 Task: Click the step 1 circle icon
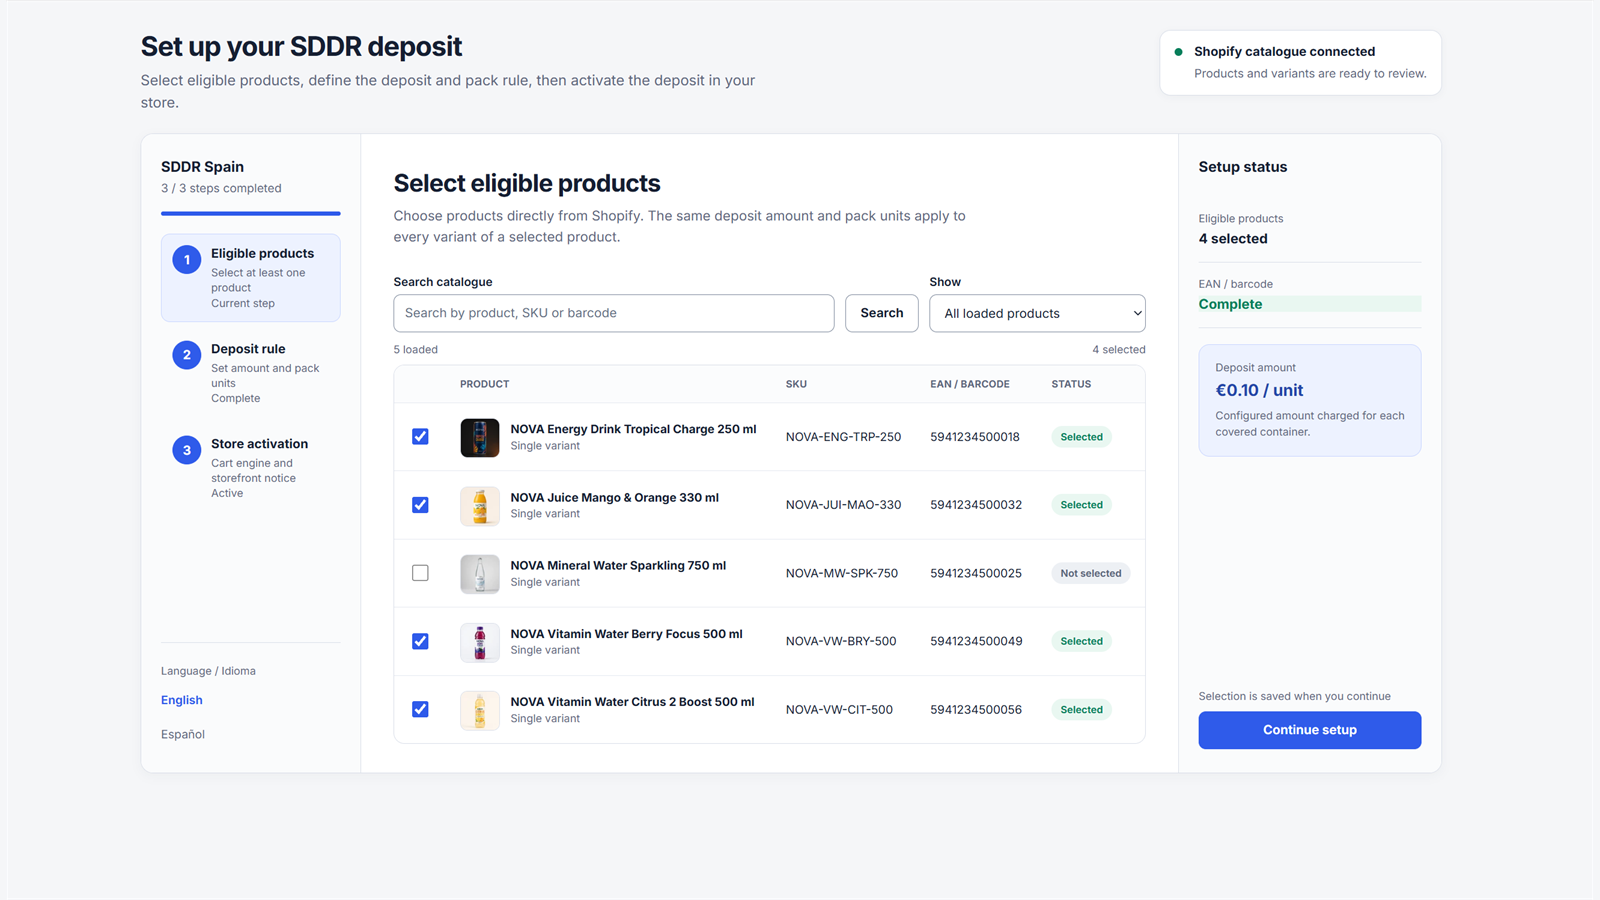tap(186, 260)
